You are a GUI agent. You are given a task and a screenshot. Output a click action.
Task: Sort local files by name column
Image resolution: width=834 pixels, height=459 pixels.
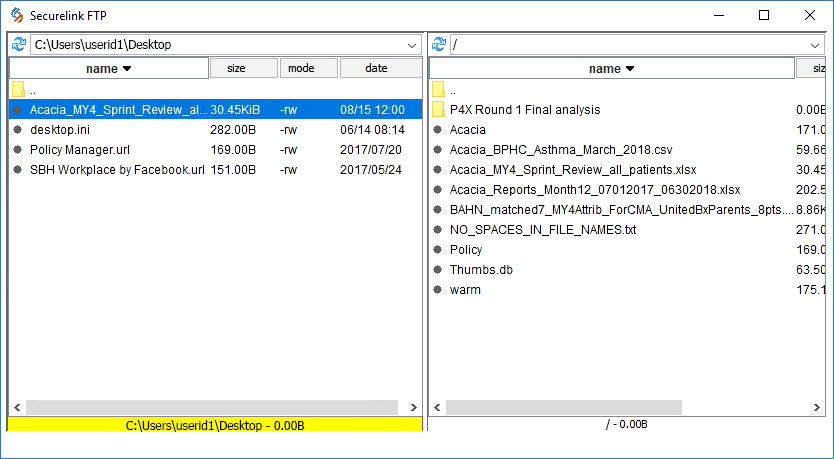[109, 69]
